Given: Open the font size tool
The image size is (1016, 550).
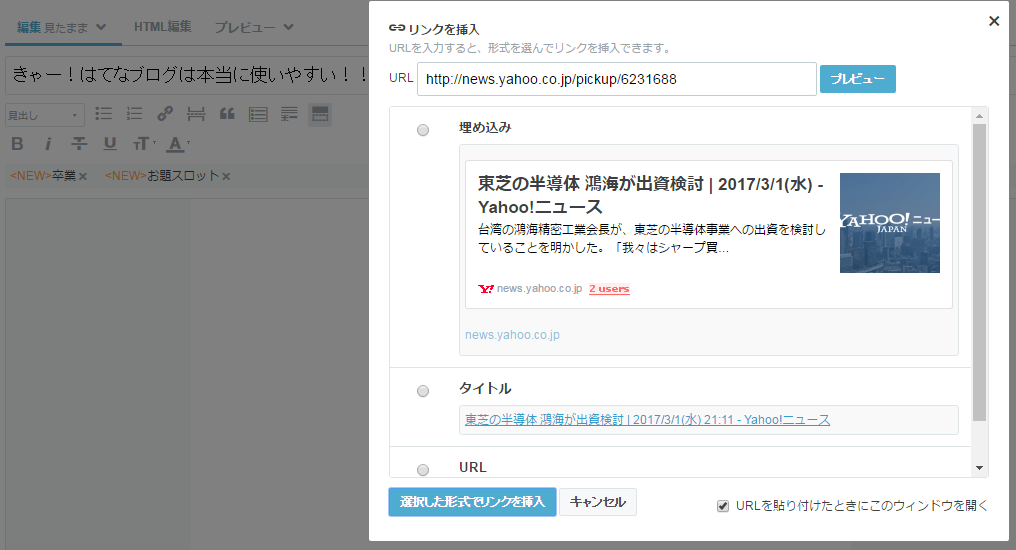Looking at the screenshot, I should click(144, 144).
